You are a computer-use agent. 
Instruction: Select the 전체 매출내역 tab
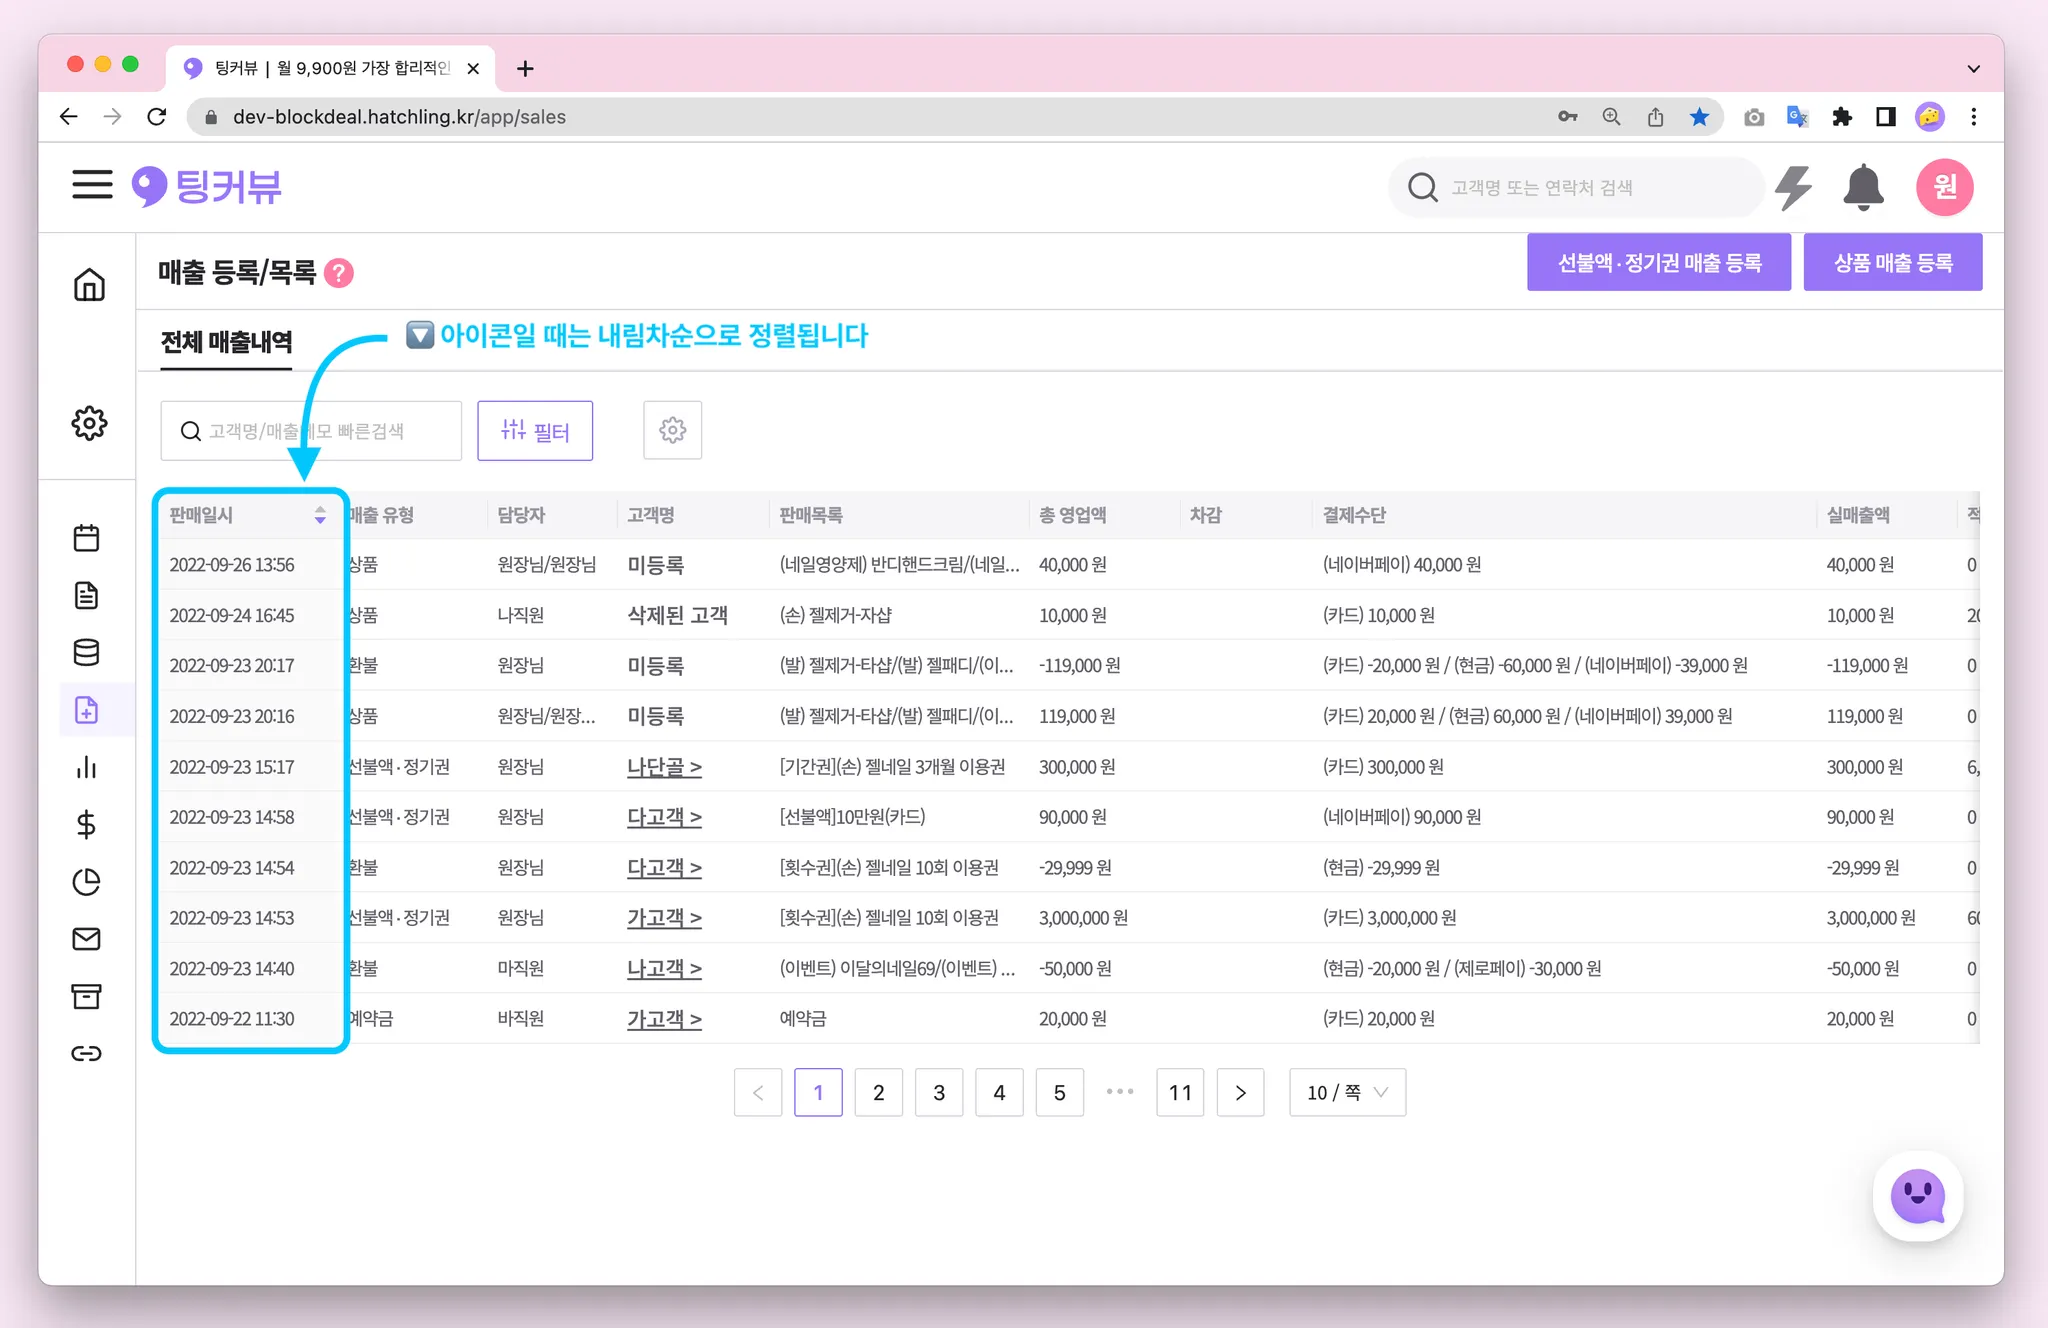[226, 342]
